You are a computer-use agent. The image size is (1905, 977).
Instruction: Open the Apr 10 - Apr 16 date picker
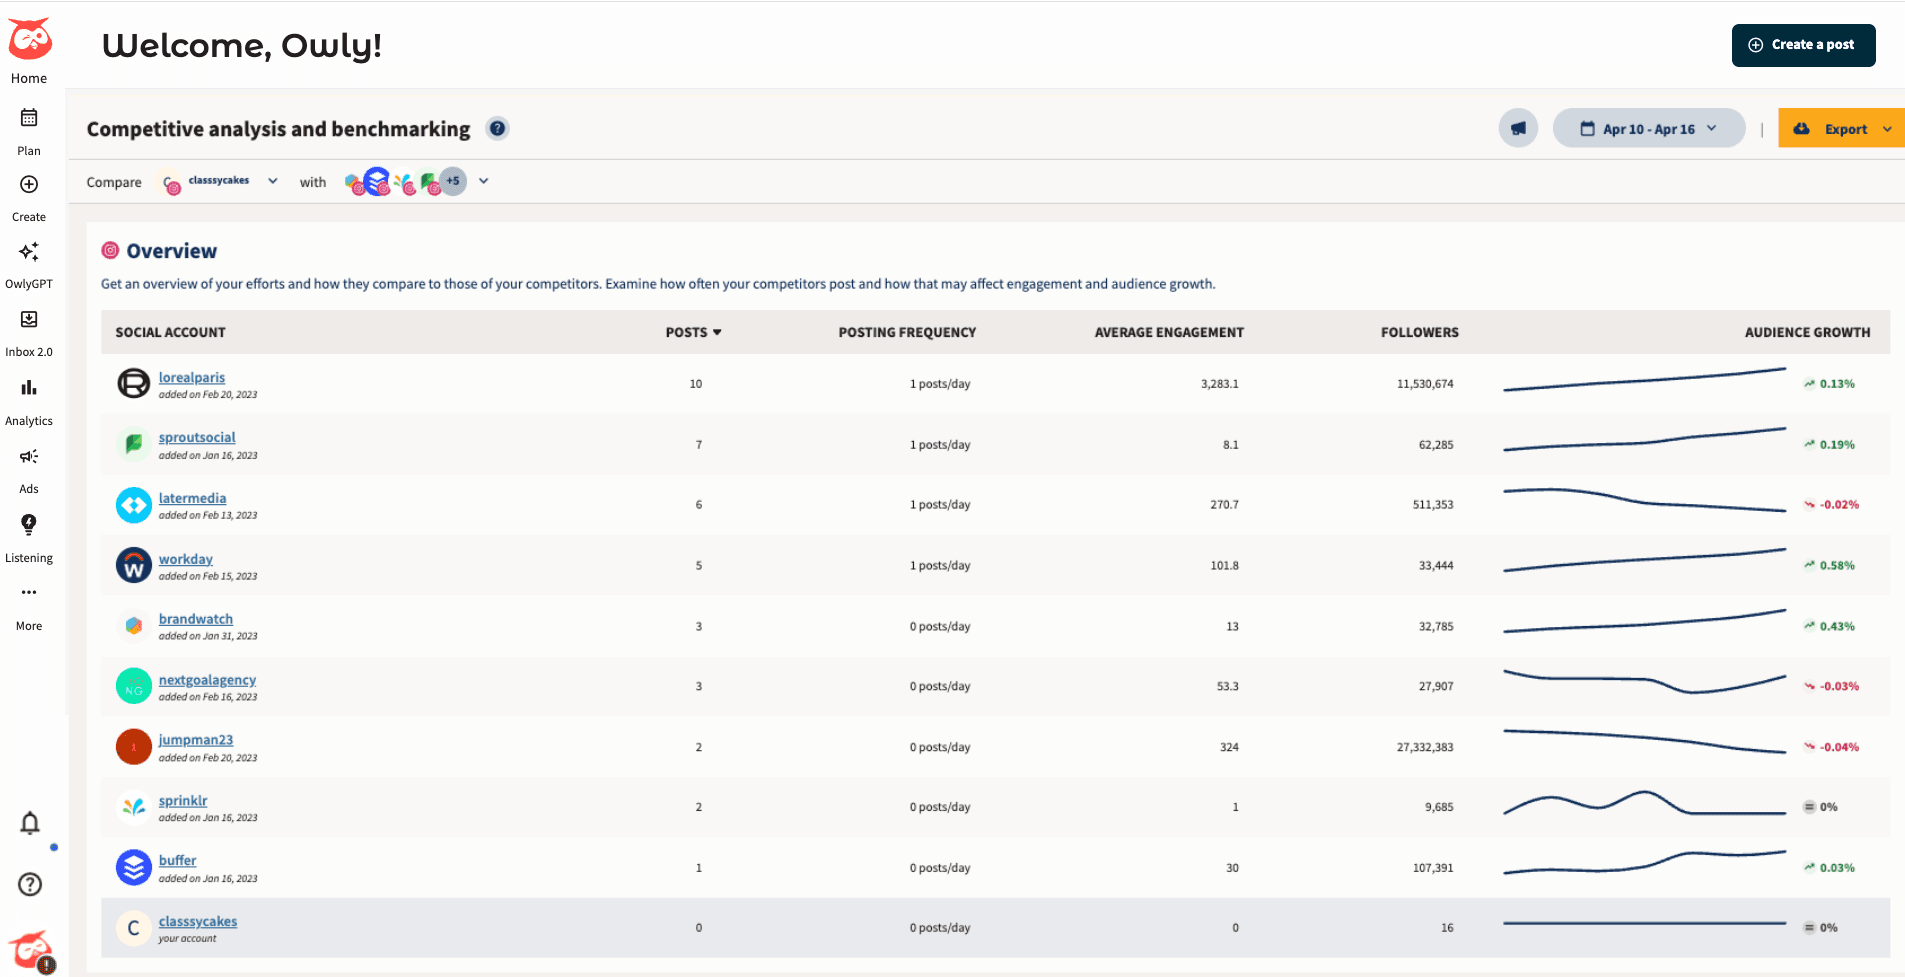[1648, 128]
